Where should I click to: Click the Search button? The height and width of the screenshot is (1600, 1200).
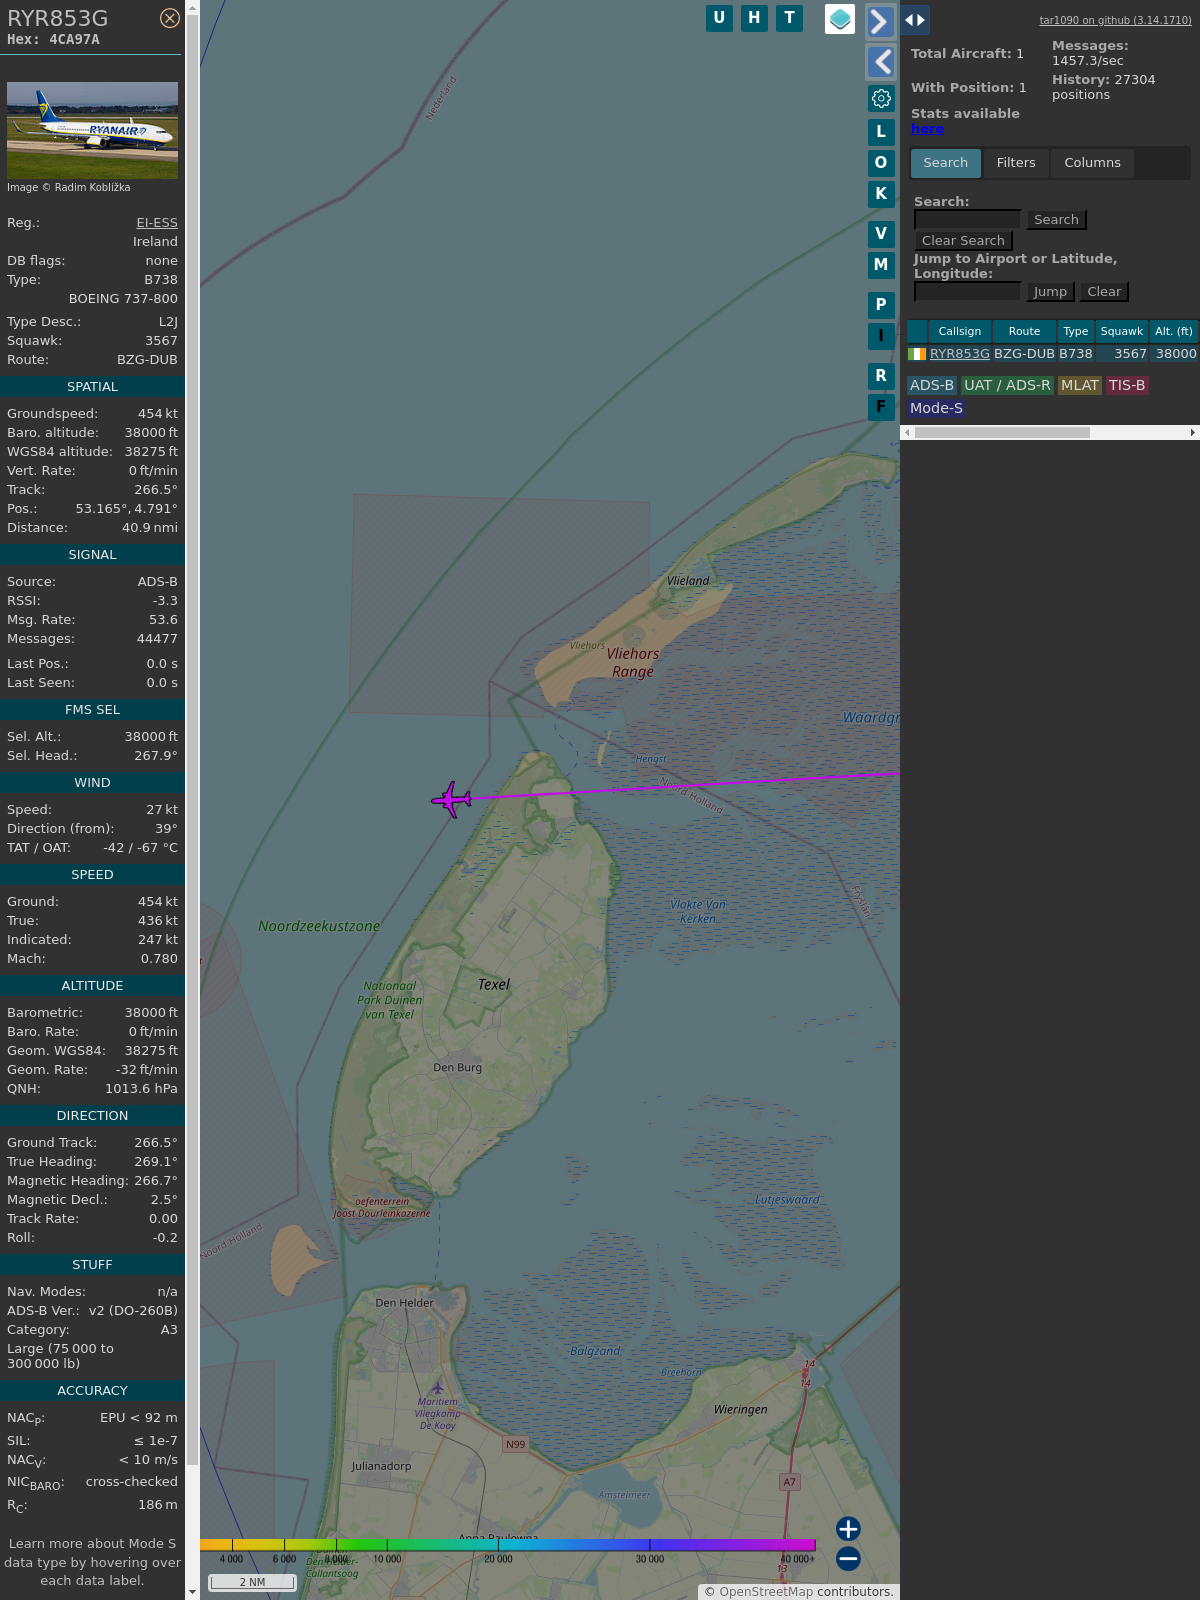pos(1056,220)
